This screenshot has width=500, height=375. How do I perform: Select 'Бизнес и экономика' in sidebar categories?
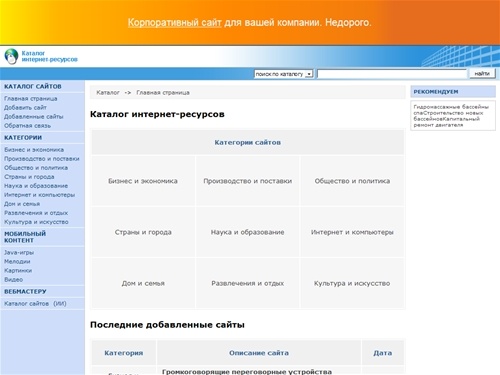click(x=34, y=150)
